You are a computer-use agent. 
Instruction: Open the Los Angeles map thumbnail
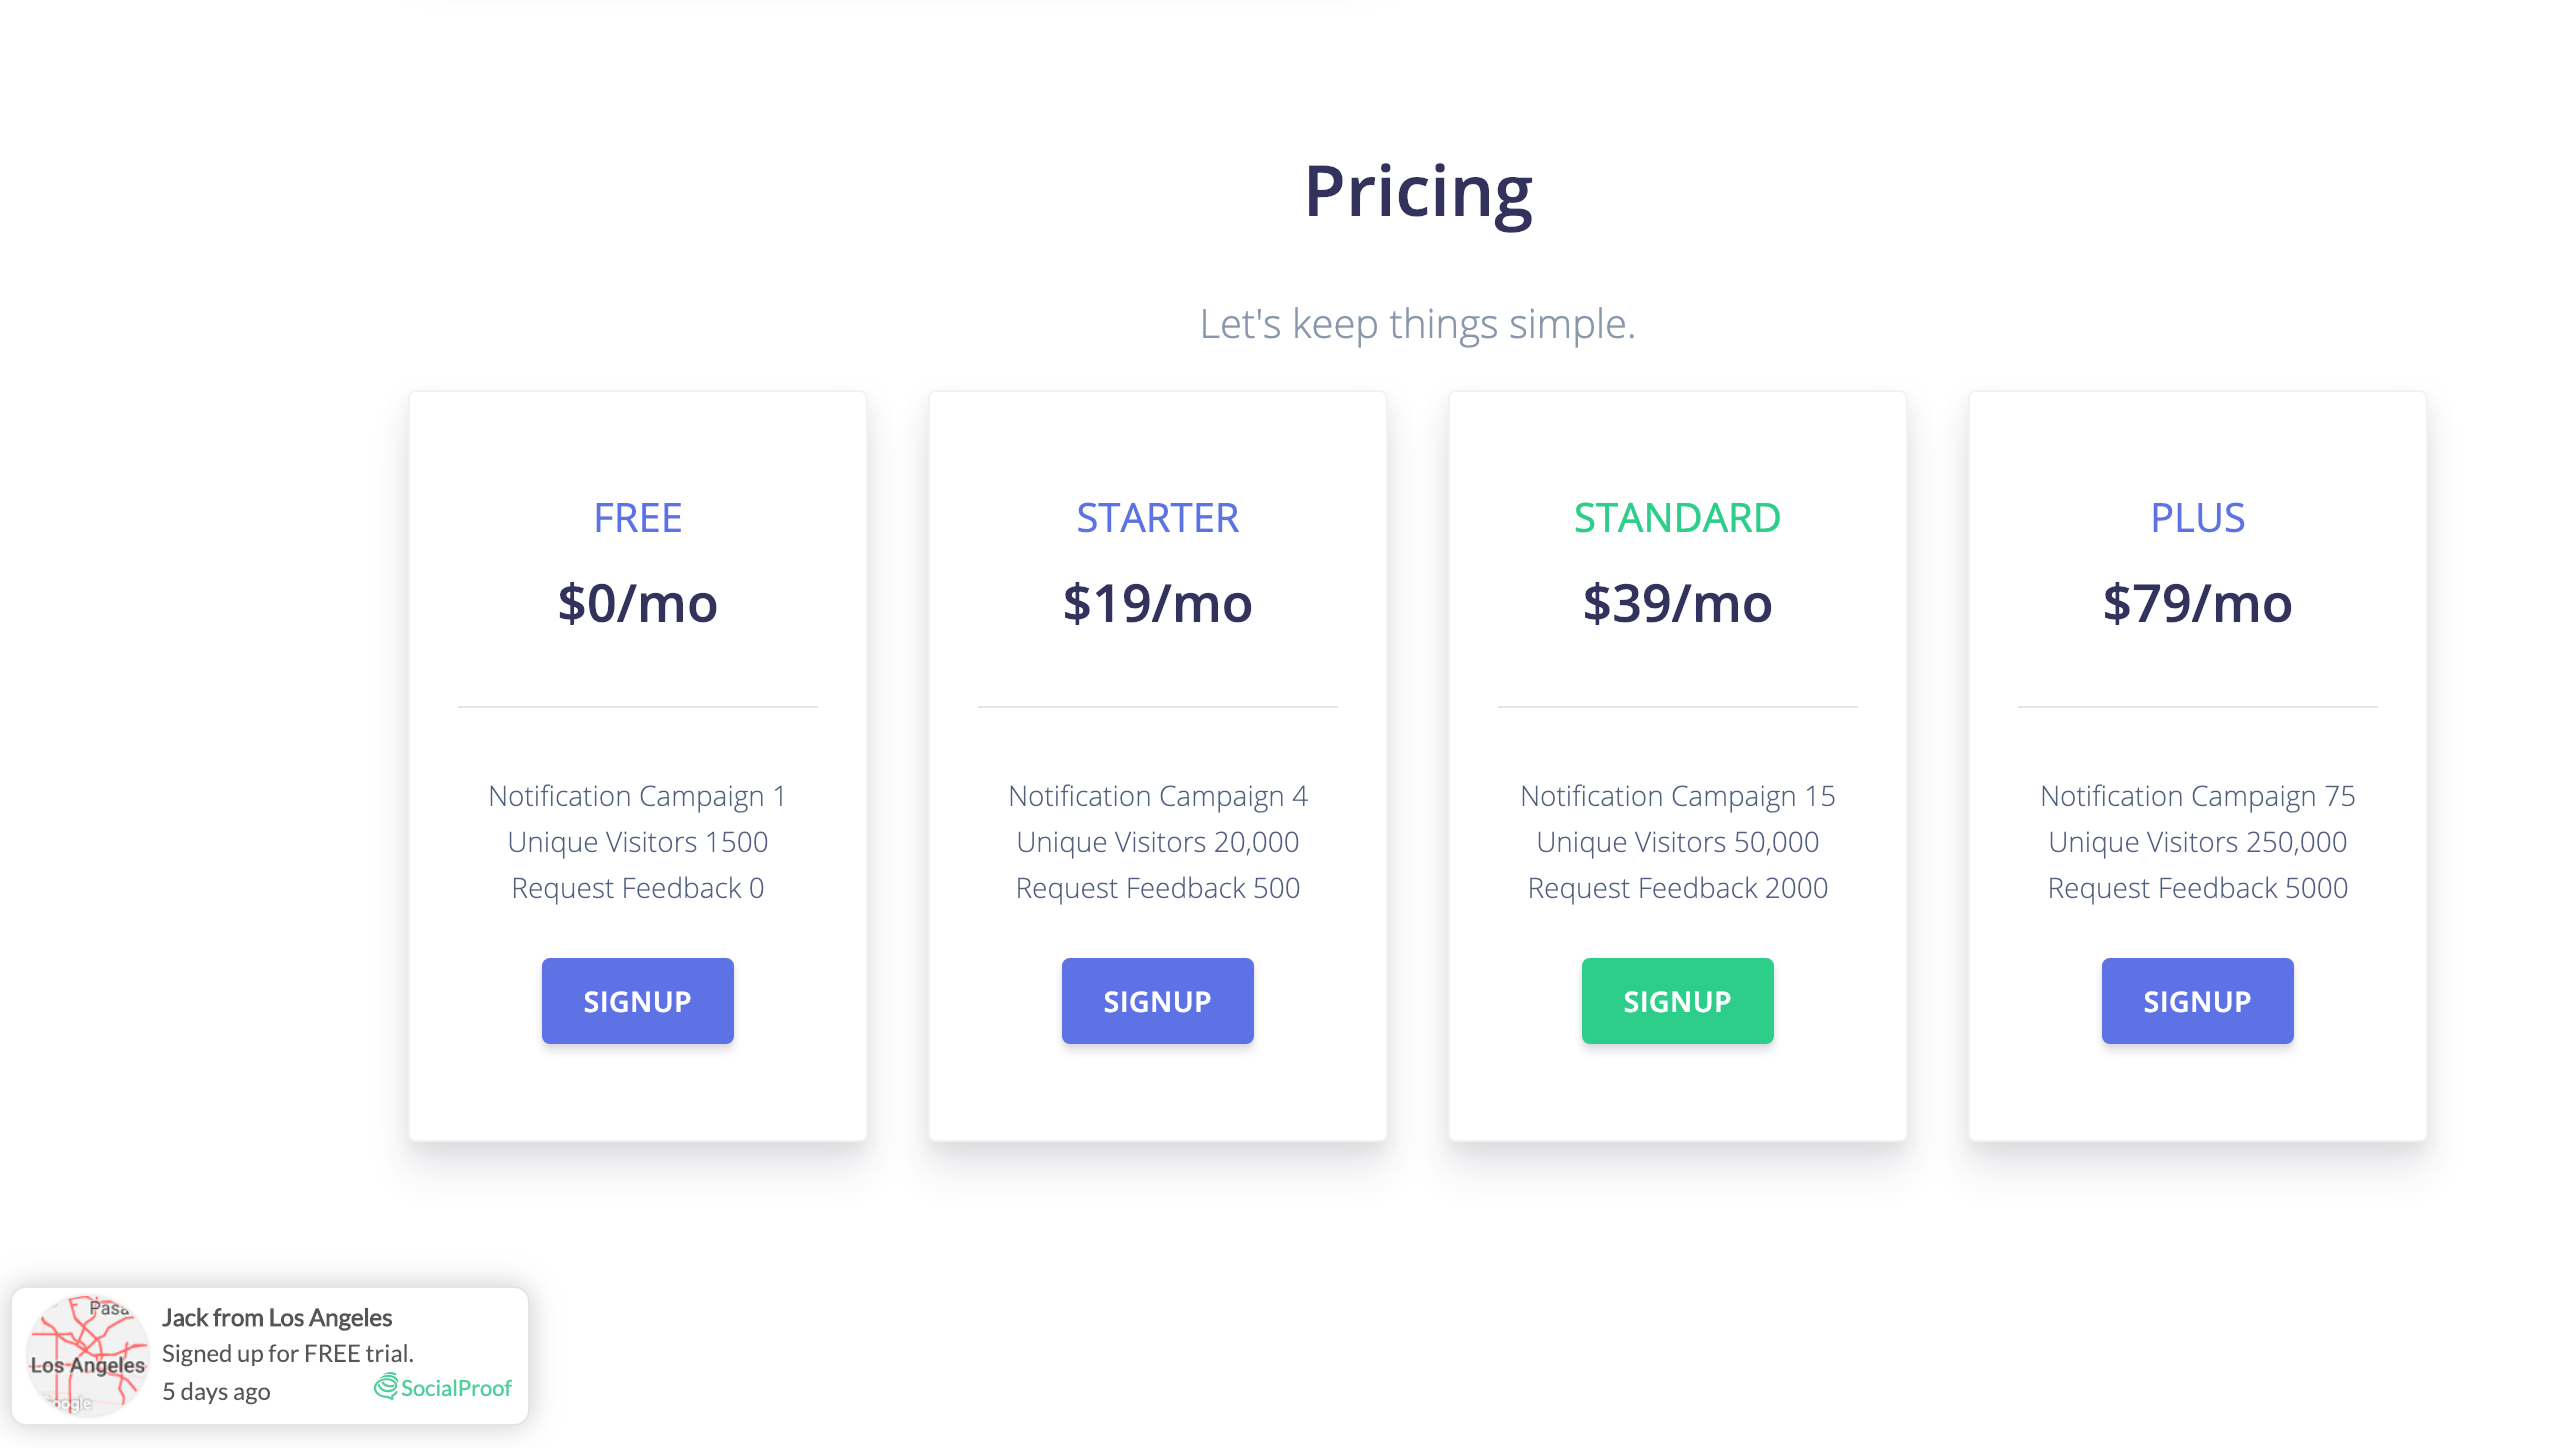pyautogui.click(x=88, y=1356)
